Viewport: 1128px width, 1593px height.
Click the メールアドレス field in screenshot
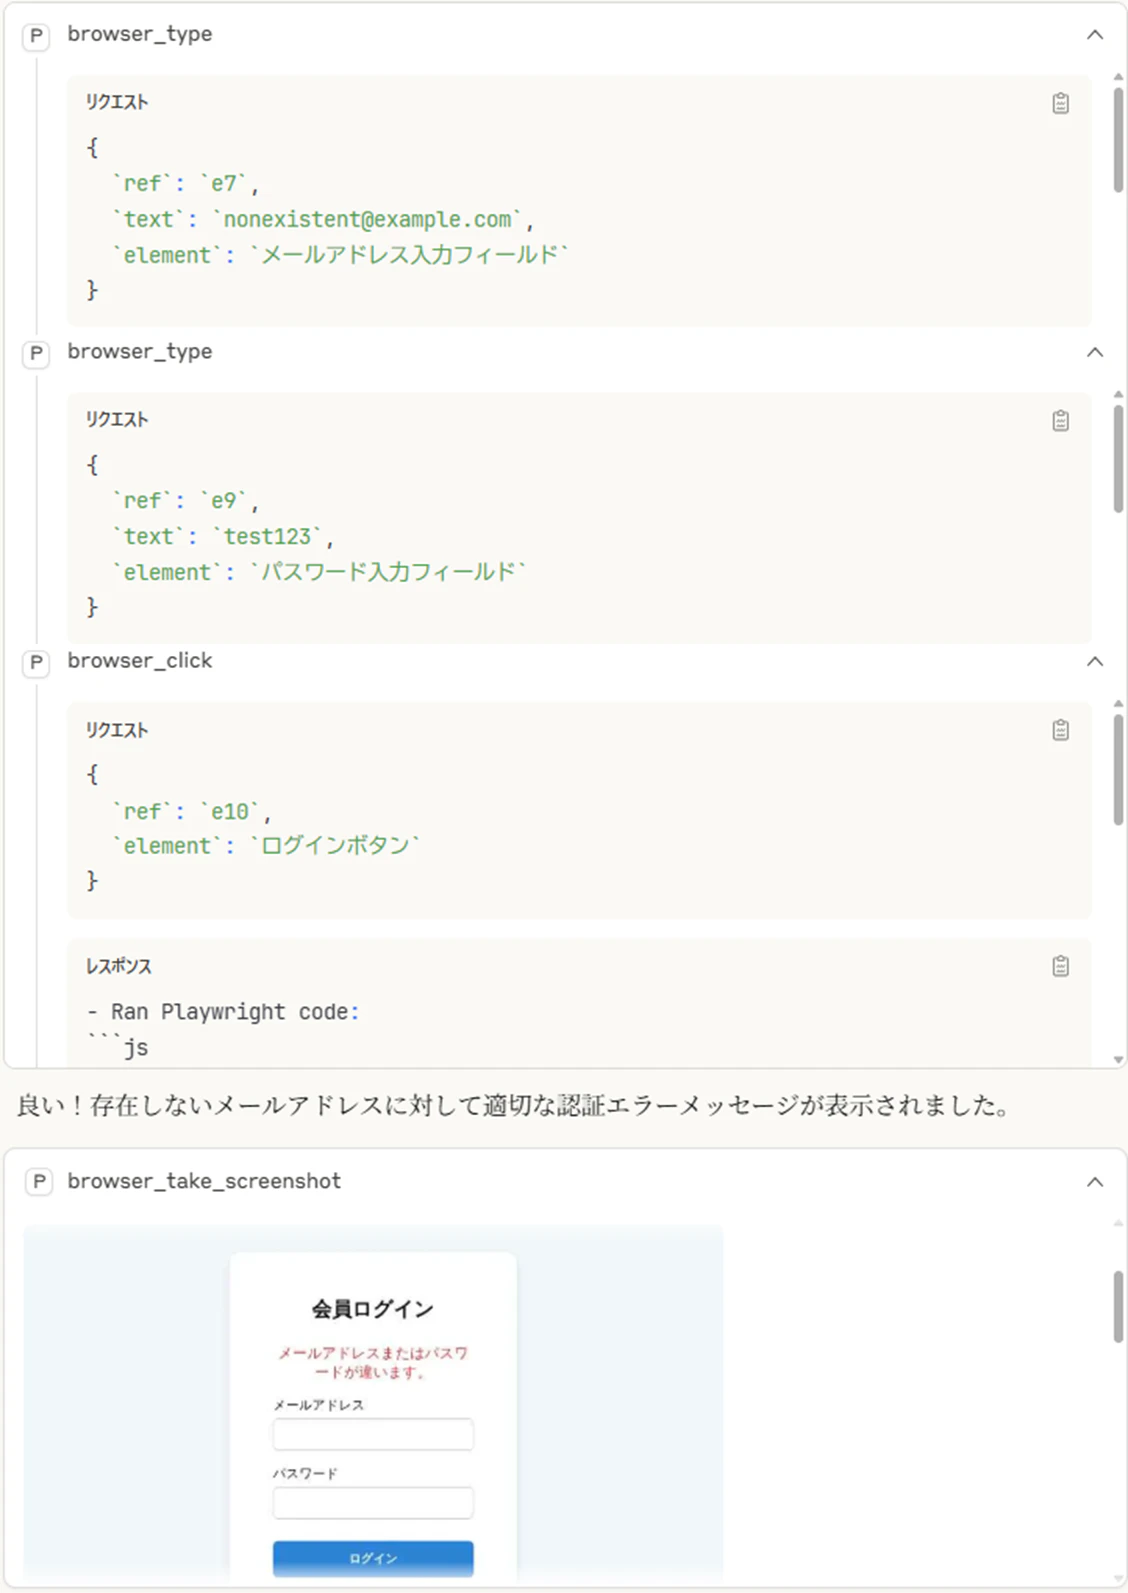tap(373, 1434)
